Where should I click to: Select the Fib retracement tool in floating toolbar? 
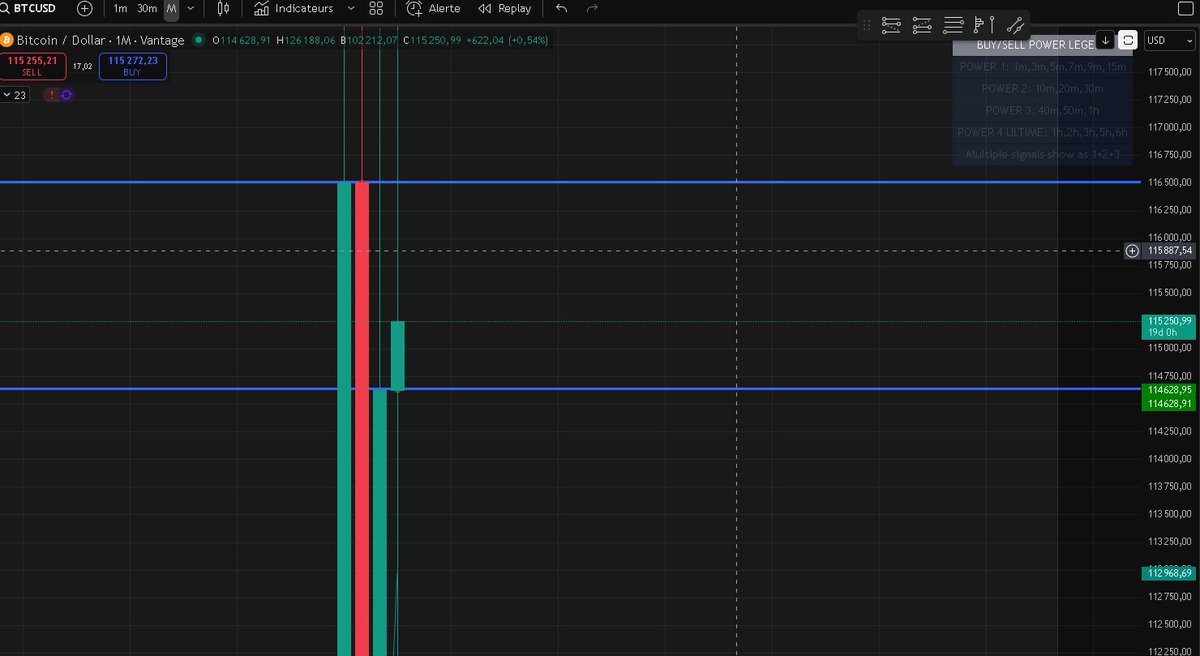891,25
